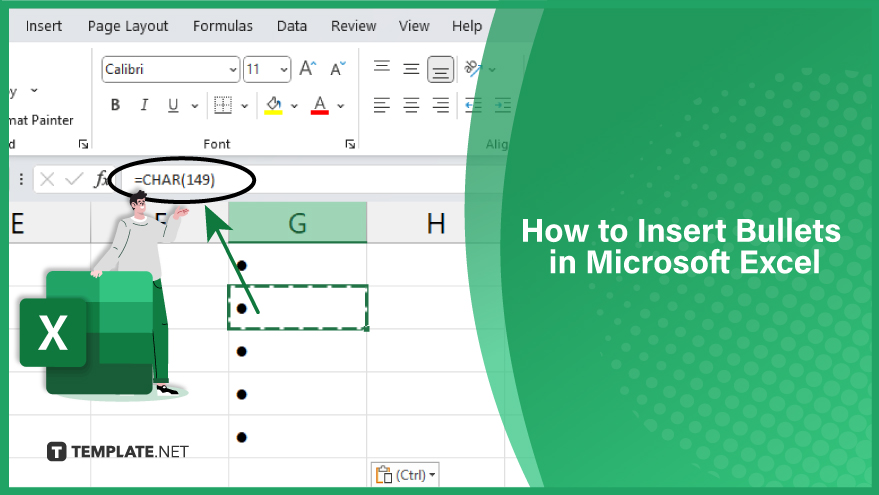Toggle the Bottom Align button
Screen dimensions: 879x495
tap(441, 70)
